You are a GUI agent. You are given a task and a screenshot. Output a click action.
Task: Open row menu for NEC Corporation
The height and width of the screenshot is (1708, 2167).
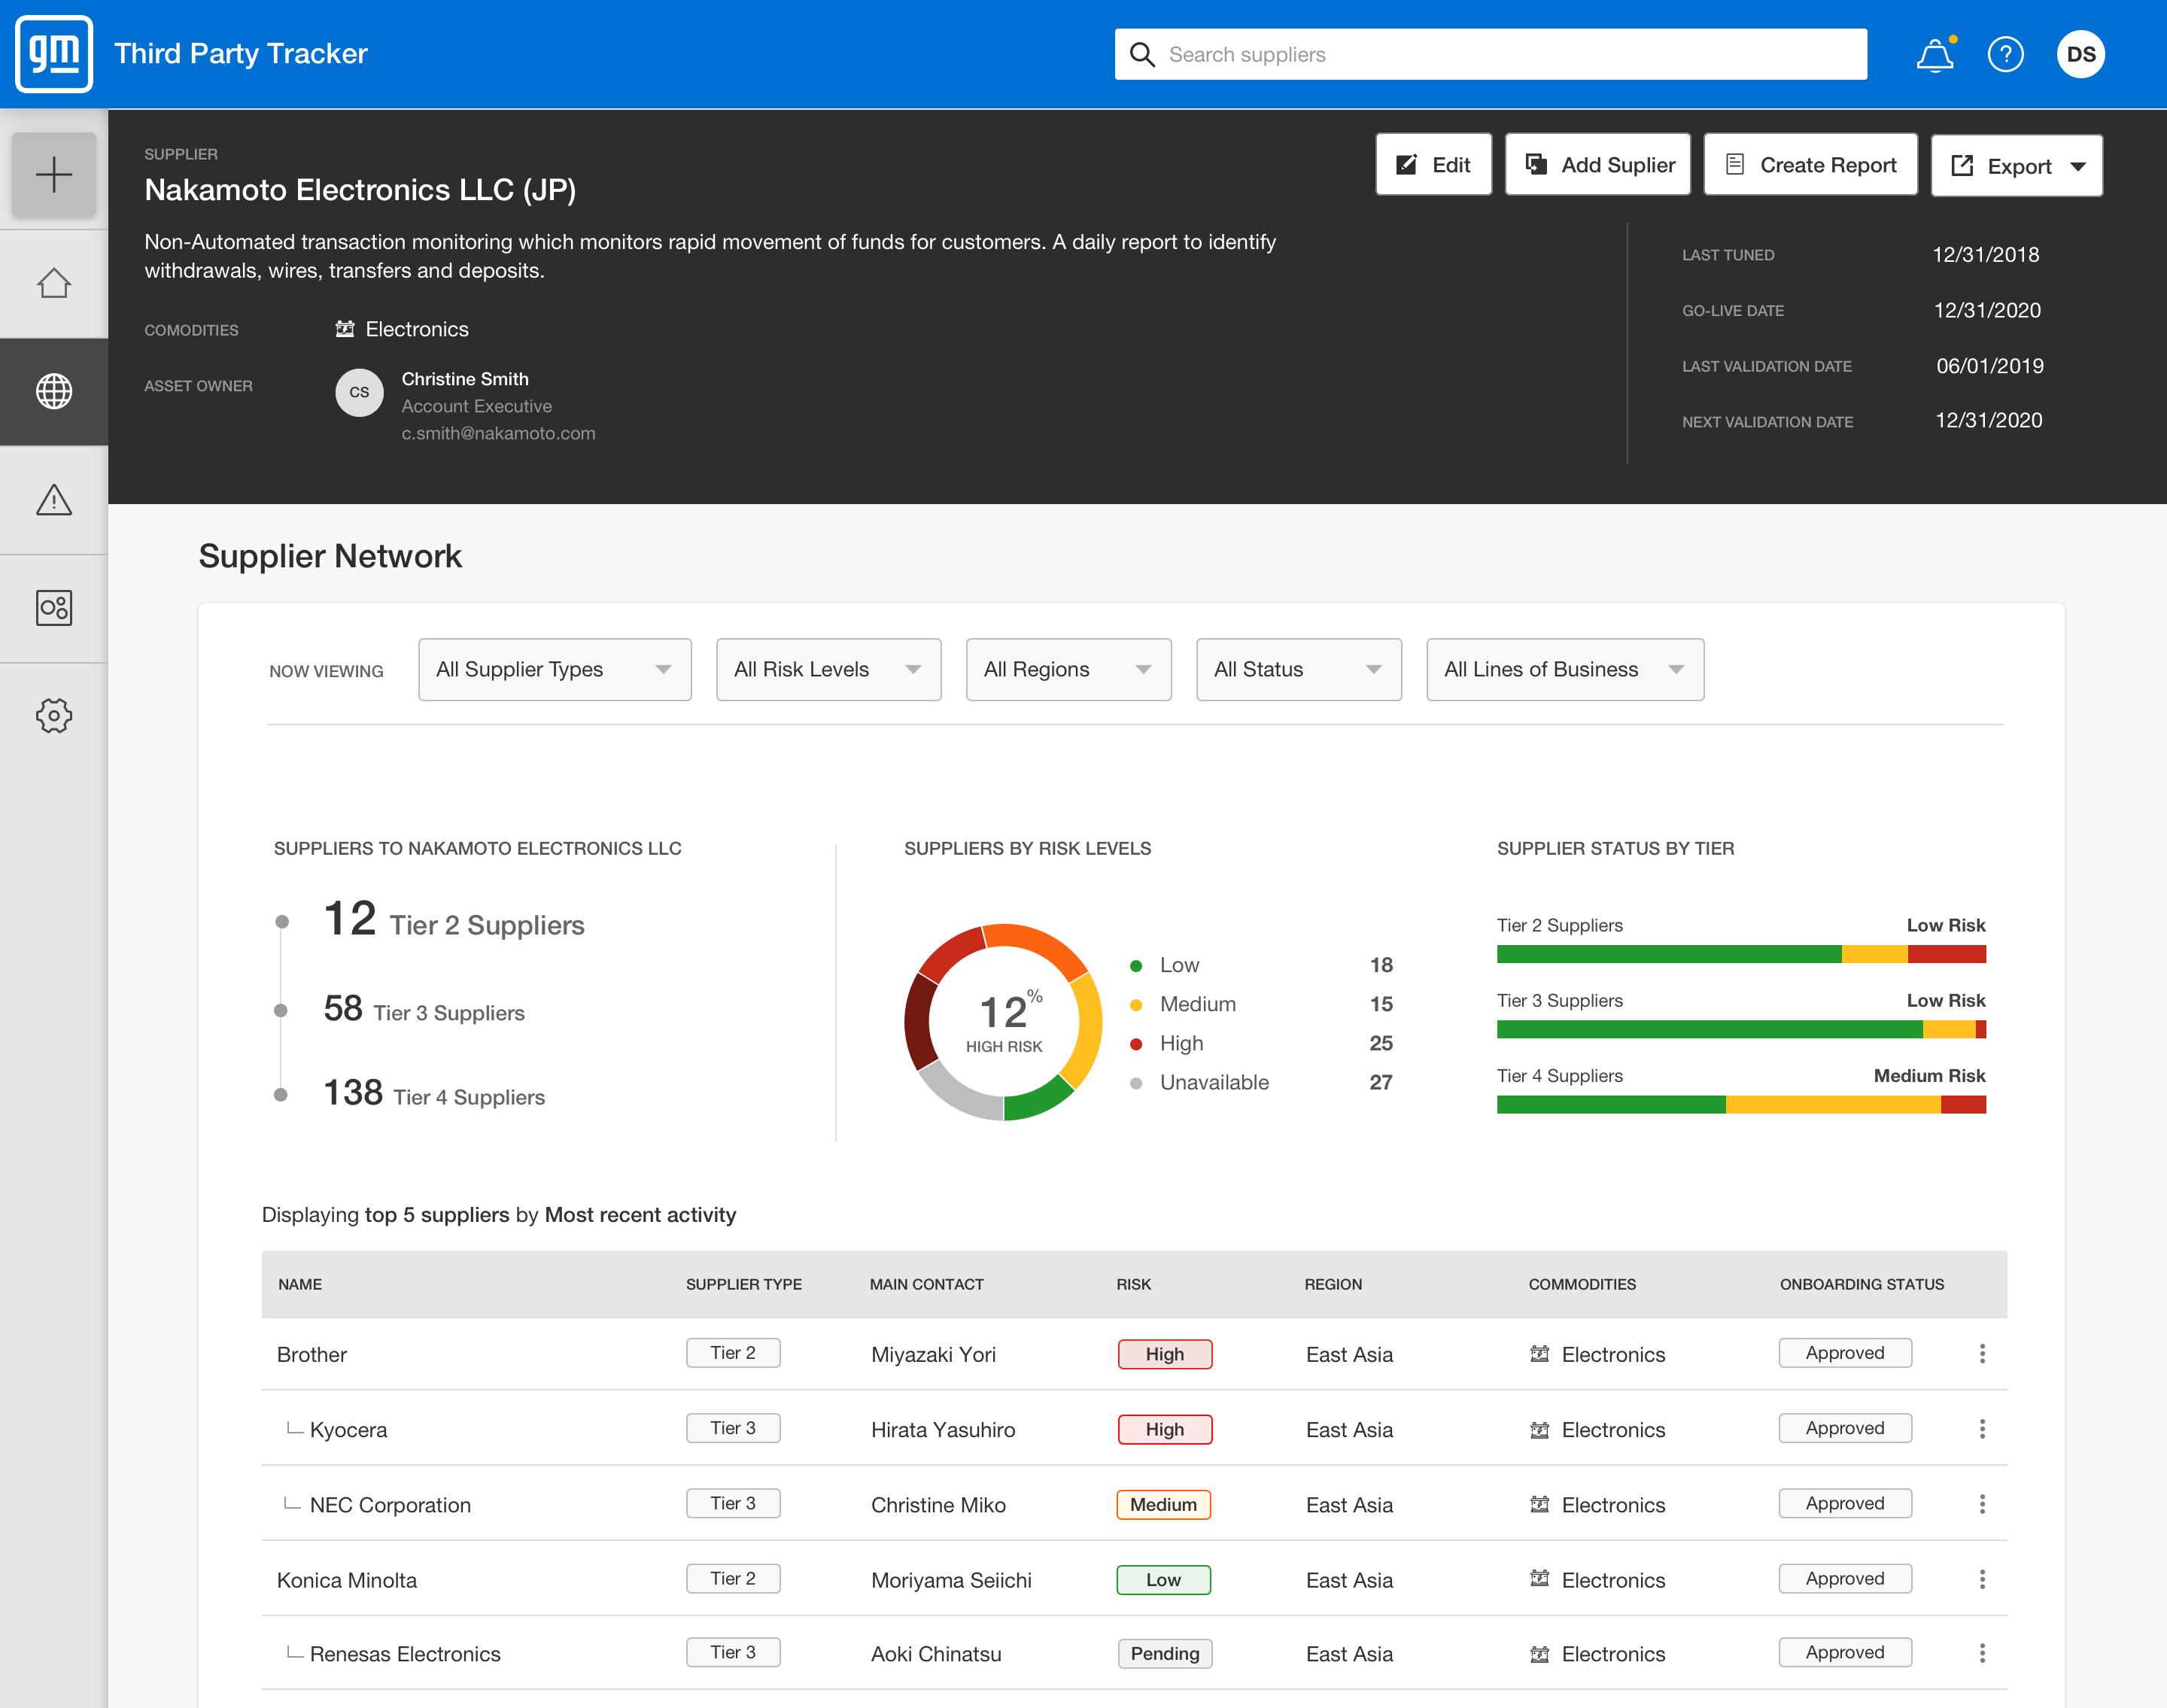point(1981,1503)
